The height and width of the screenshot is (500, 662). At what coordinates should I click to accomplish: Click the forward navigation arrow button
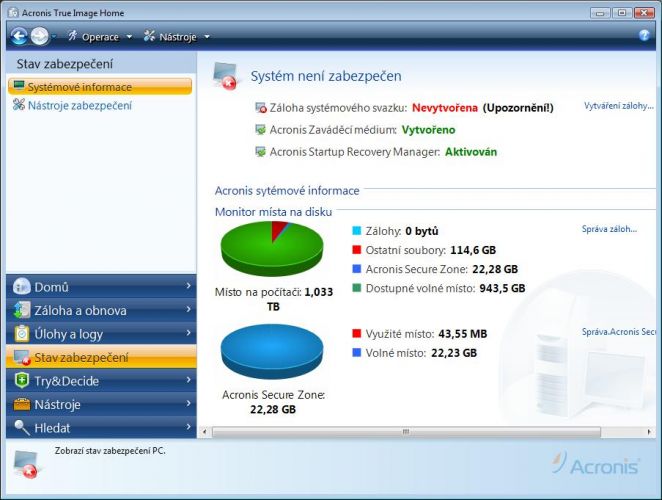pos(40,36)
